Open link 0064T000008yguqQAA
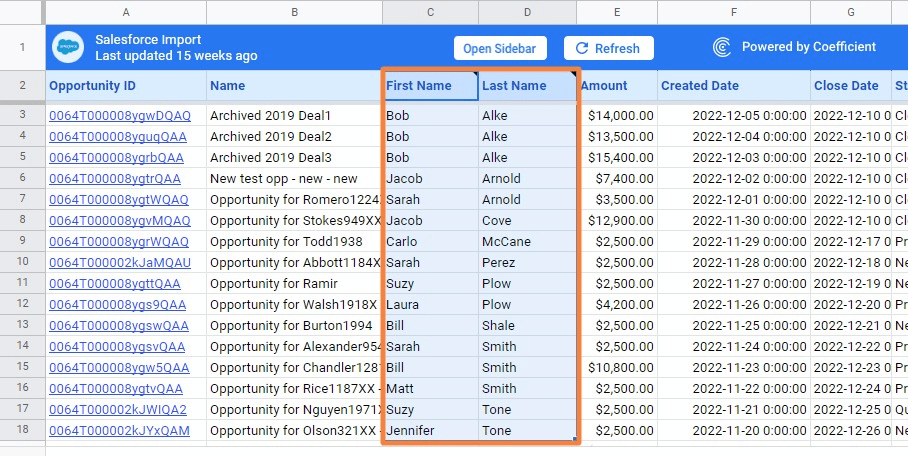This screenshot has height=456, width=908. coord(118,136)
